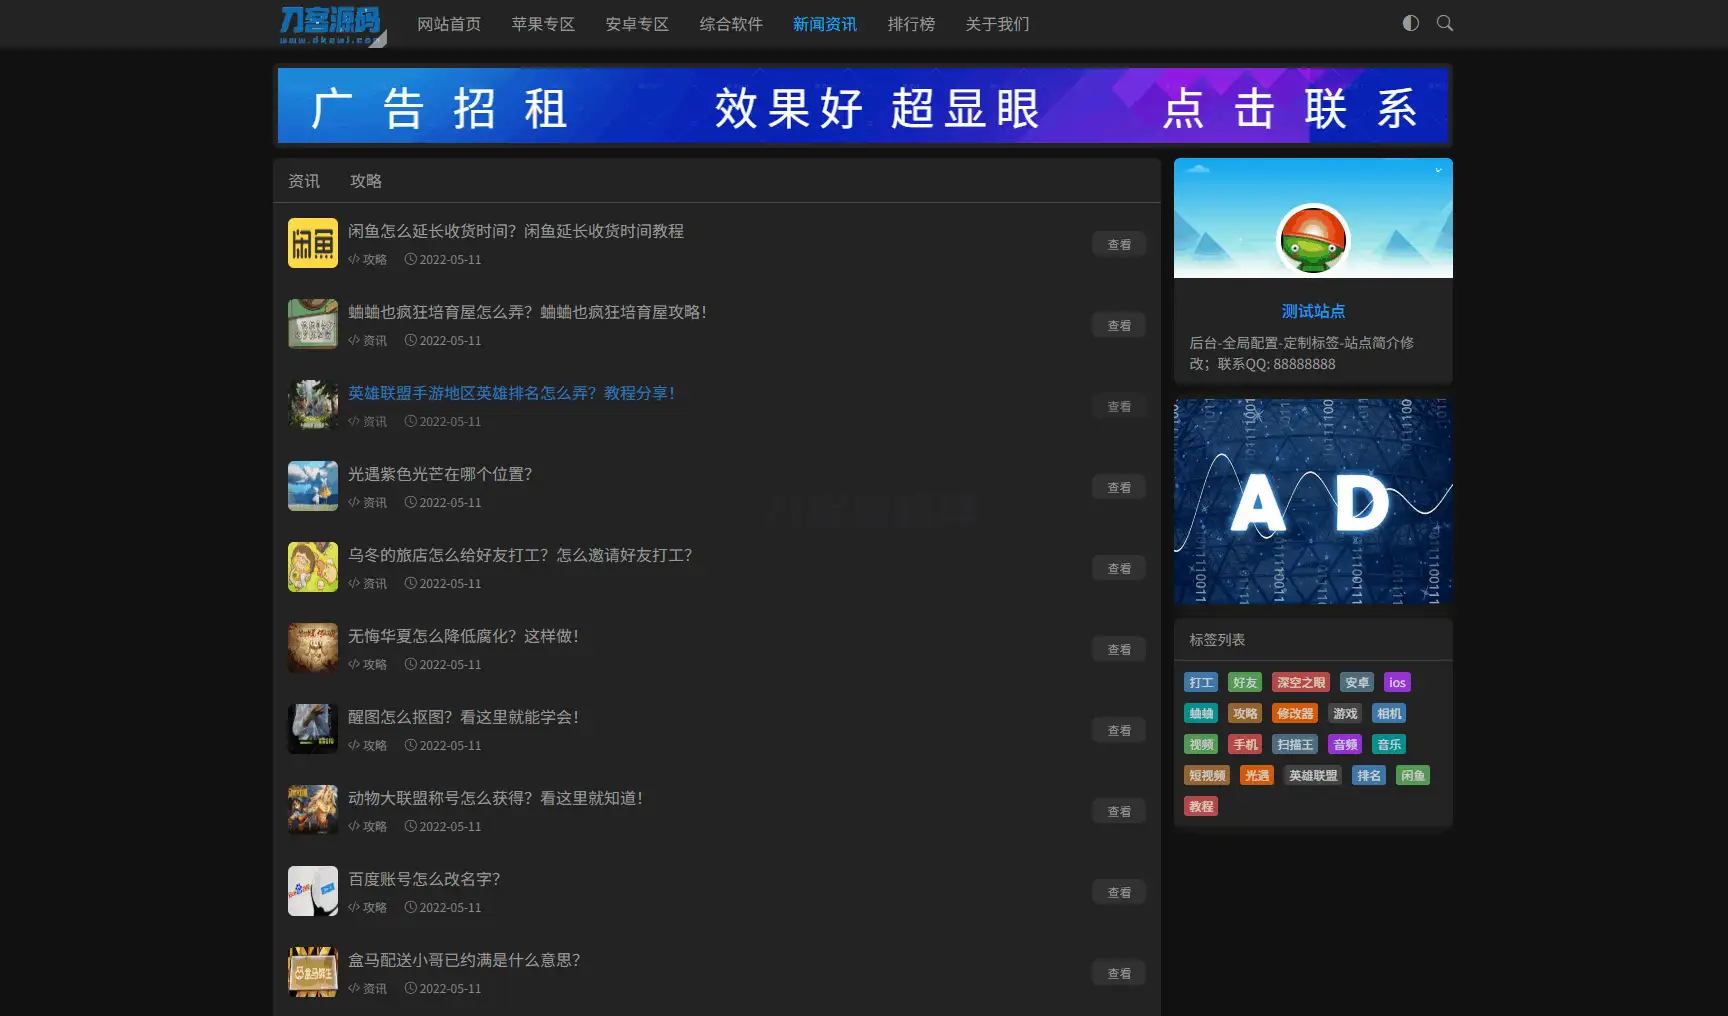The image size is (1728, 1016).
Task: Click the AD sidebar banner
Action: [x=1313, y=501]
